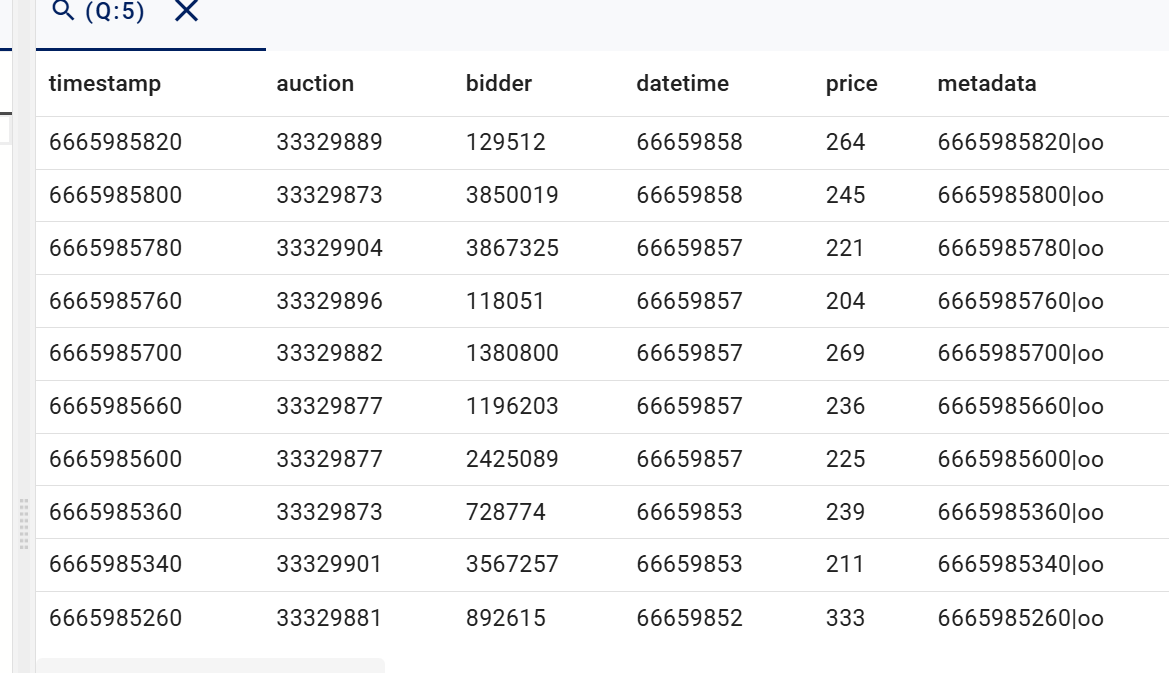The image size is (1169, 673).
Task: Click the datetime column header
Action: [x=682, y=84]
